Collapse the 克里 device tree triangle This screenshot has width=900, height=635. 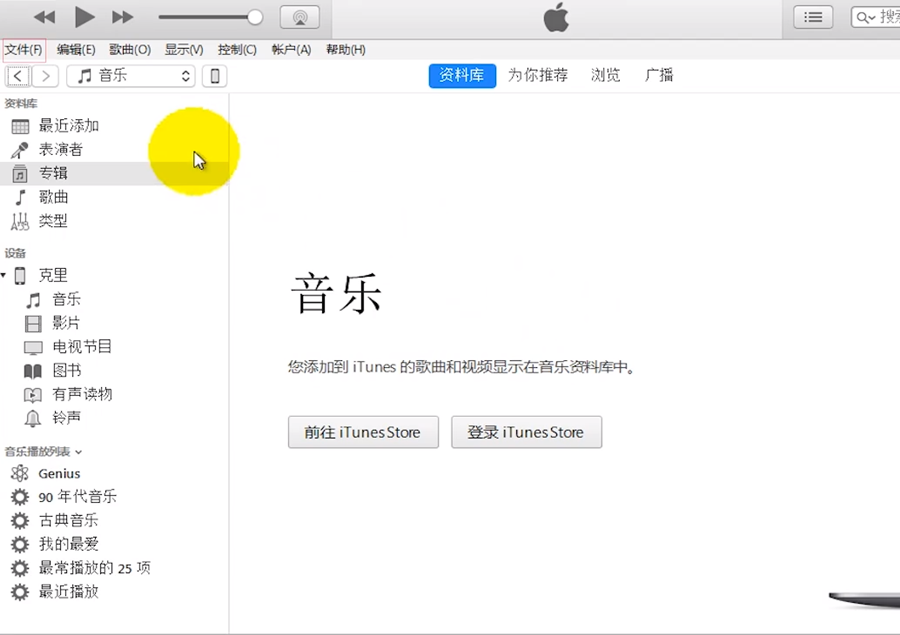[3, 276]
